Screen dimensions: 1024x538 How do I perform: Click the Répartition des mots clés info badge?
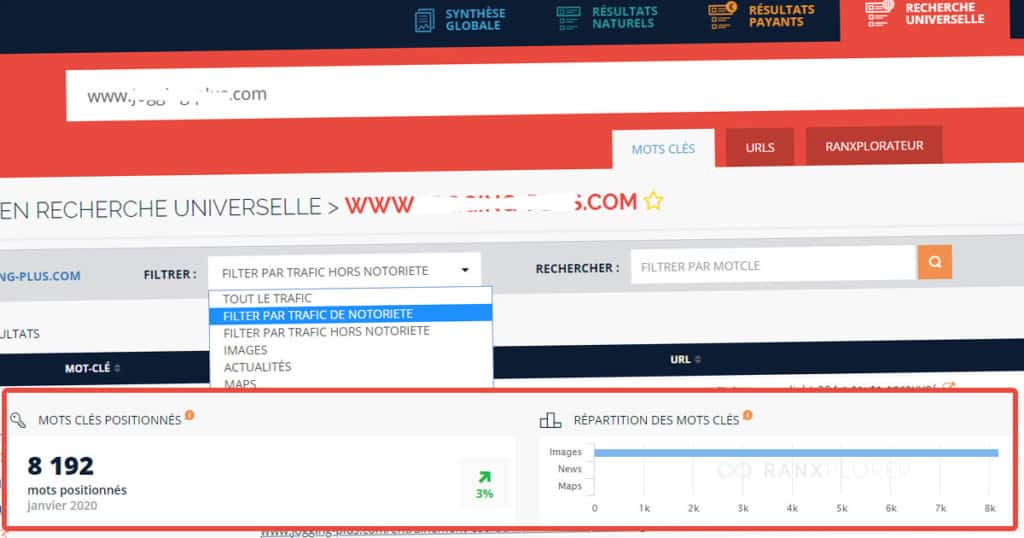[x=748, y=415]
